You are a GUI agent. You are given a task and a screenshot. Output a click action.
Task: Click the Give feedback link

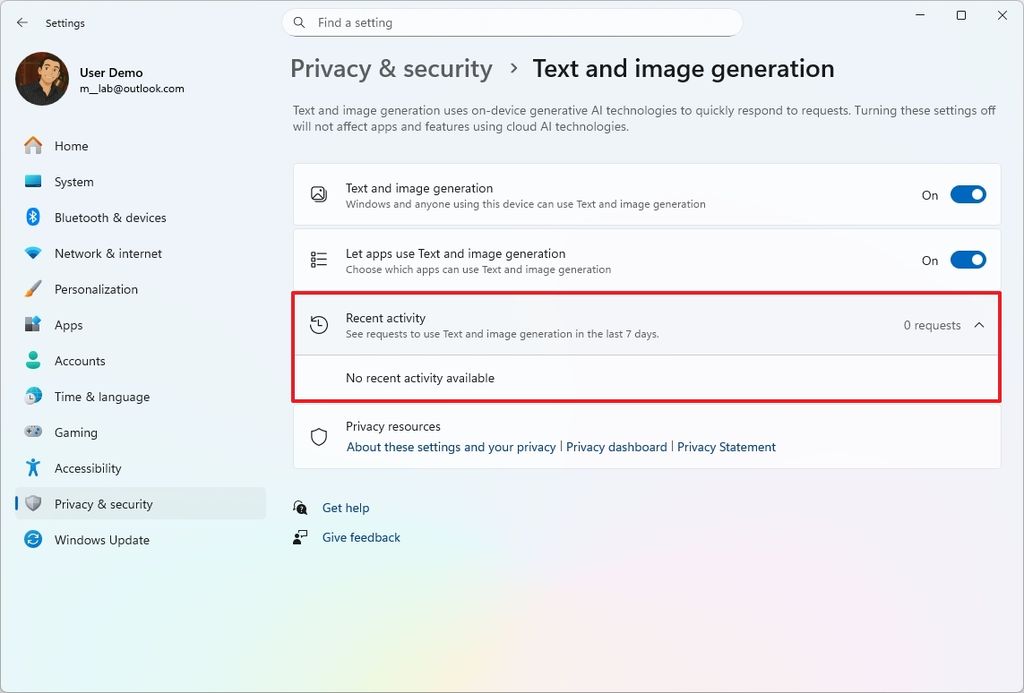click(361, 538)
